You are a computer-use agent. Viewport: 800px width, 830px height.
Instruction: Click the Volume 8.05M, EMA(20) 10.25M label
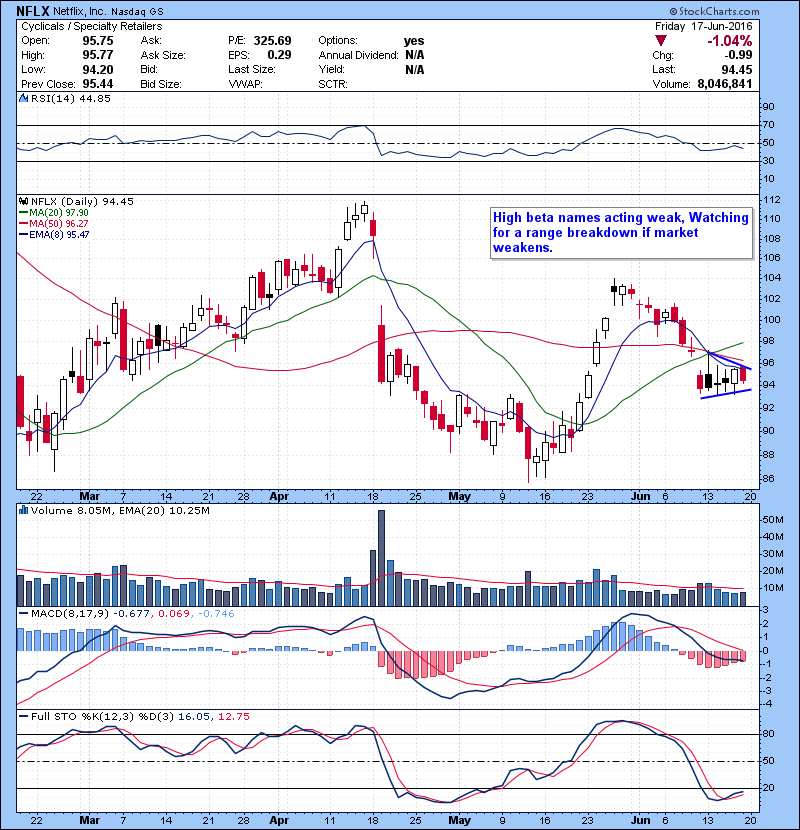coord(120,511)
